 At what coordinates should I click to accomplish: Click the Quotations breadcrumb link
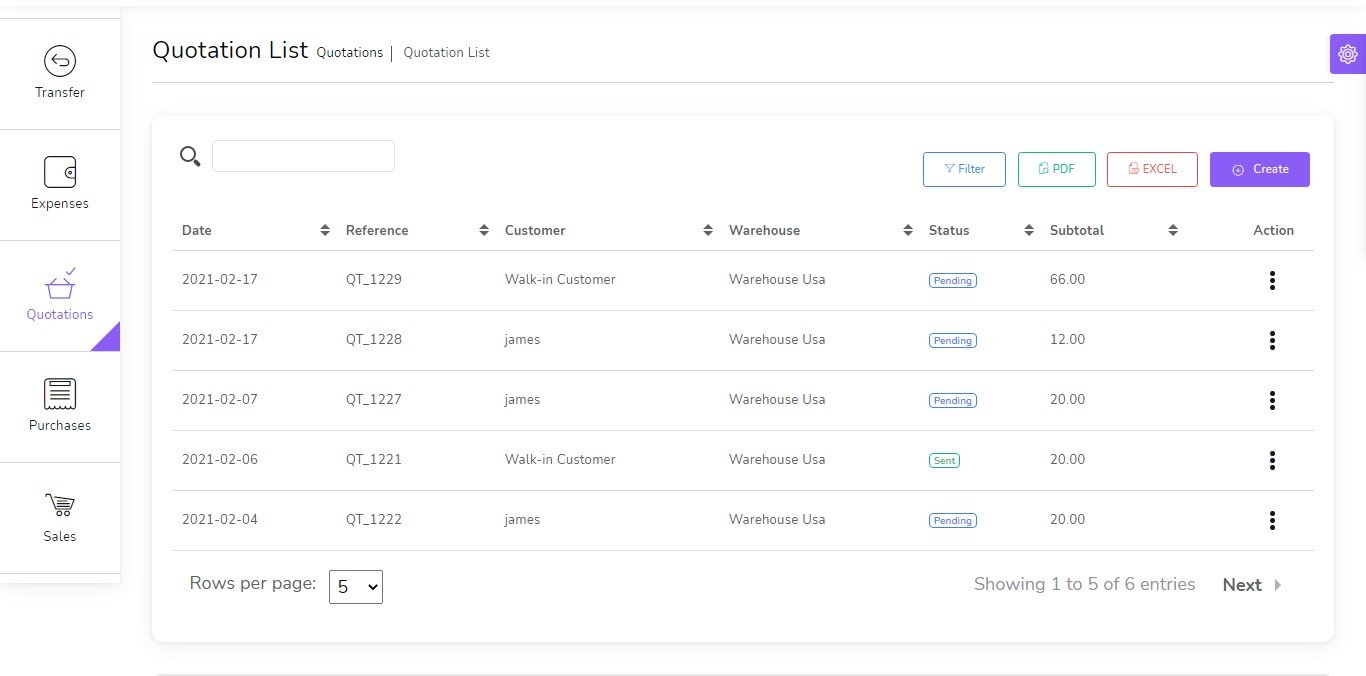[x=349, y=53]
